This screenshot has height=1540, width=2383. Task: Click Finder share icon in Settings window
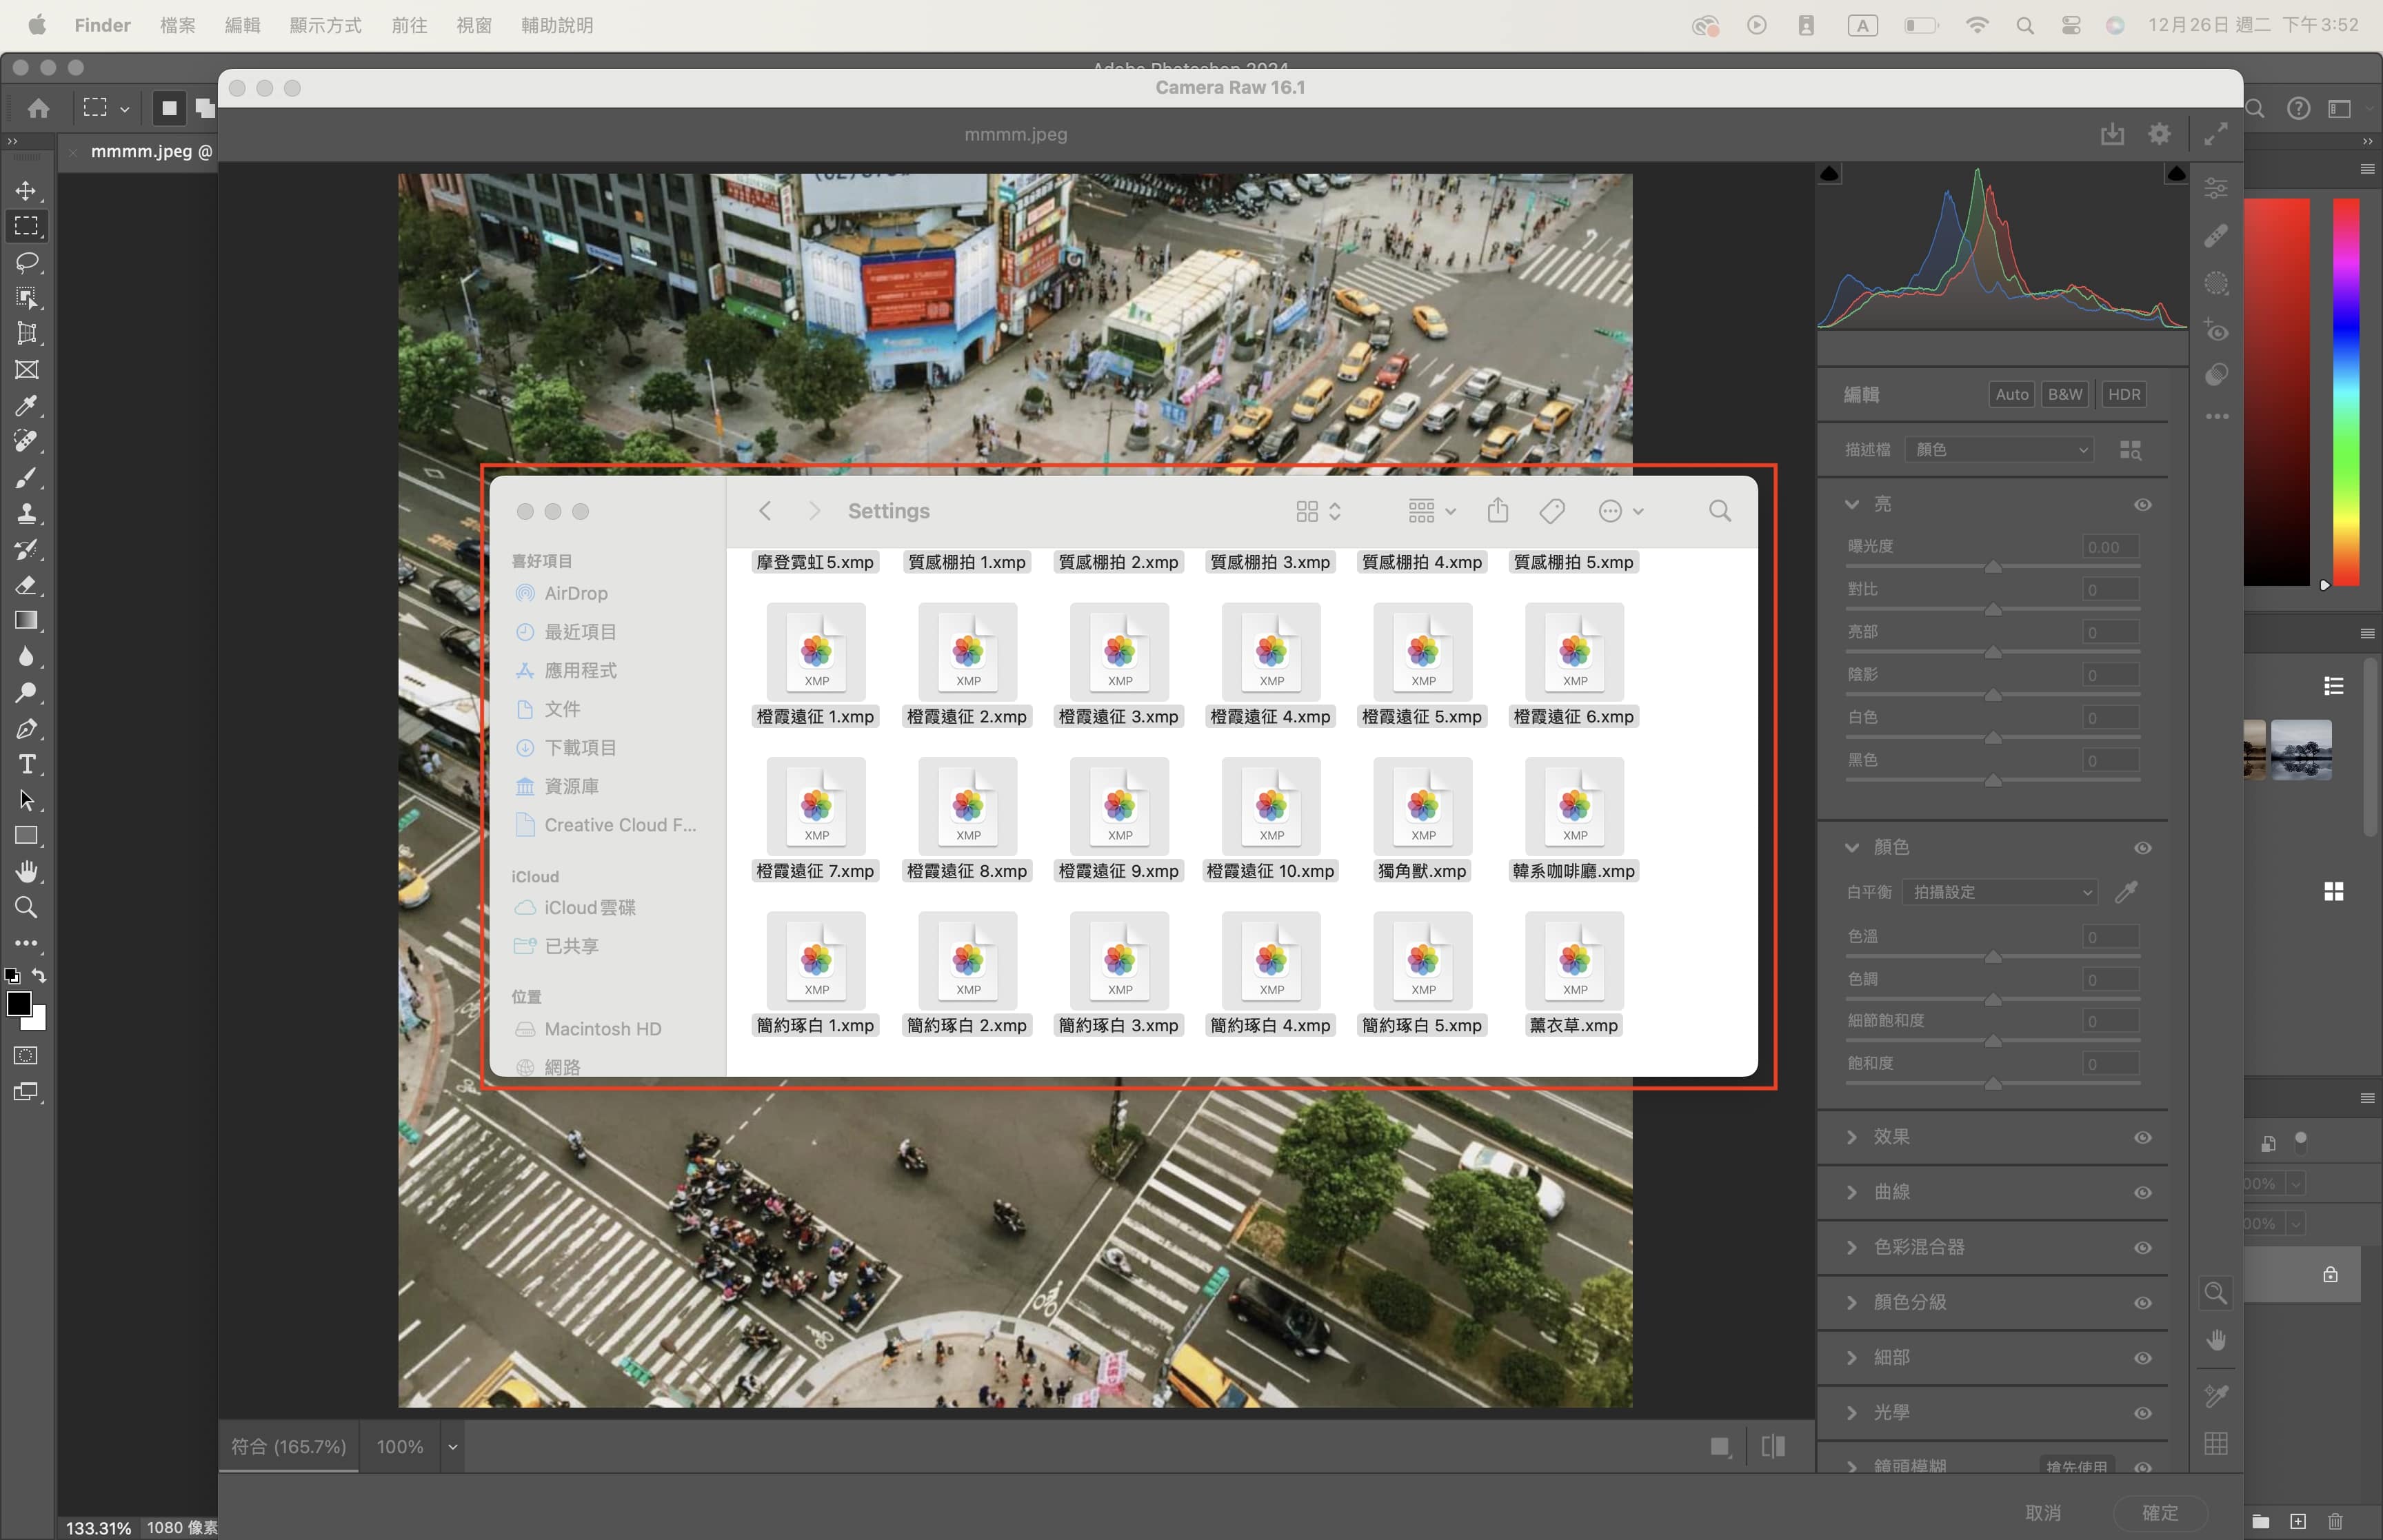pyautogui.click(x=1497, y=511)
